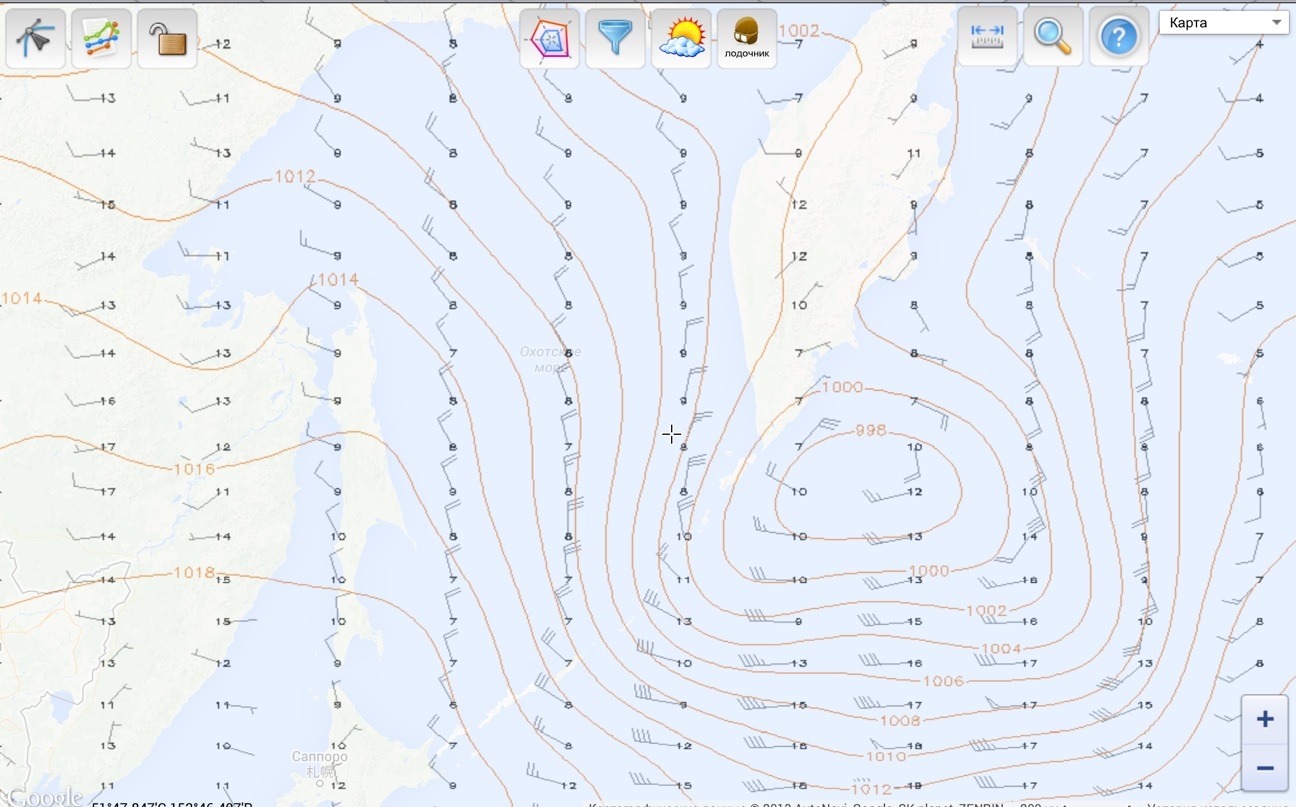Toggle the padlock lock icon
Viewport: 1296px width, 807px height.
[x=167, y=39]
